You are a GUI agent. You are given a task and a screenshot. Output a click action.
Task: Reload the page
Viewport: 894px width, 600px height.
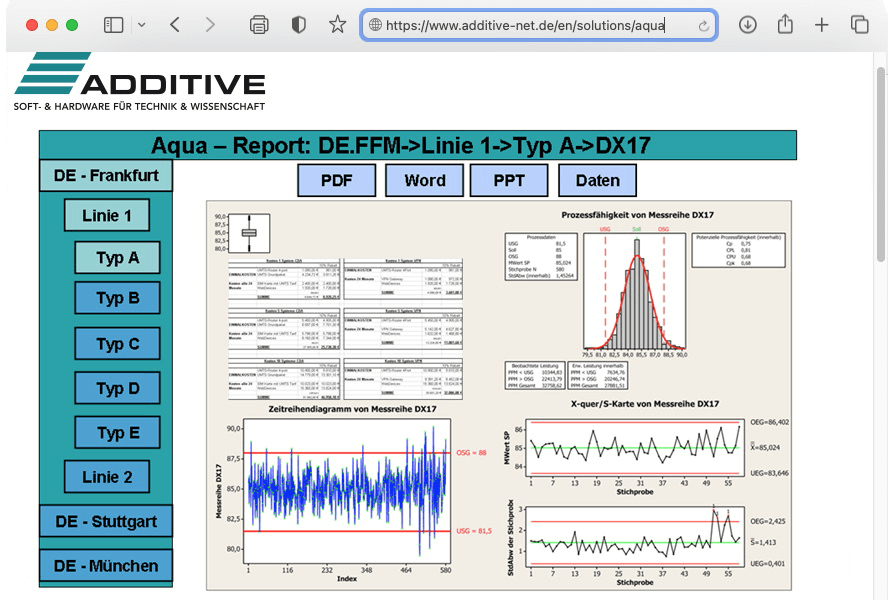704,26
